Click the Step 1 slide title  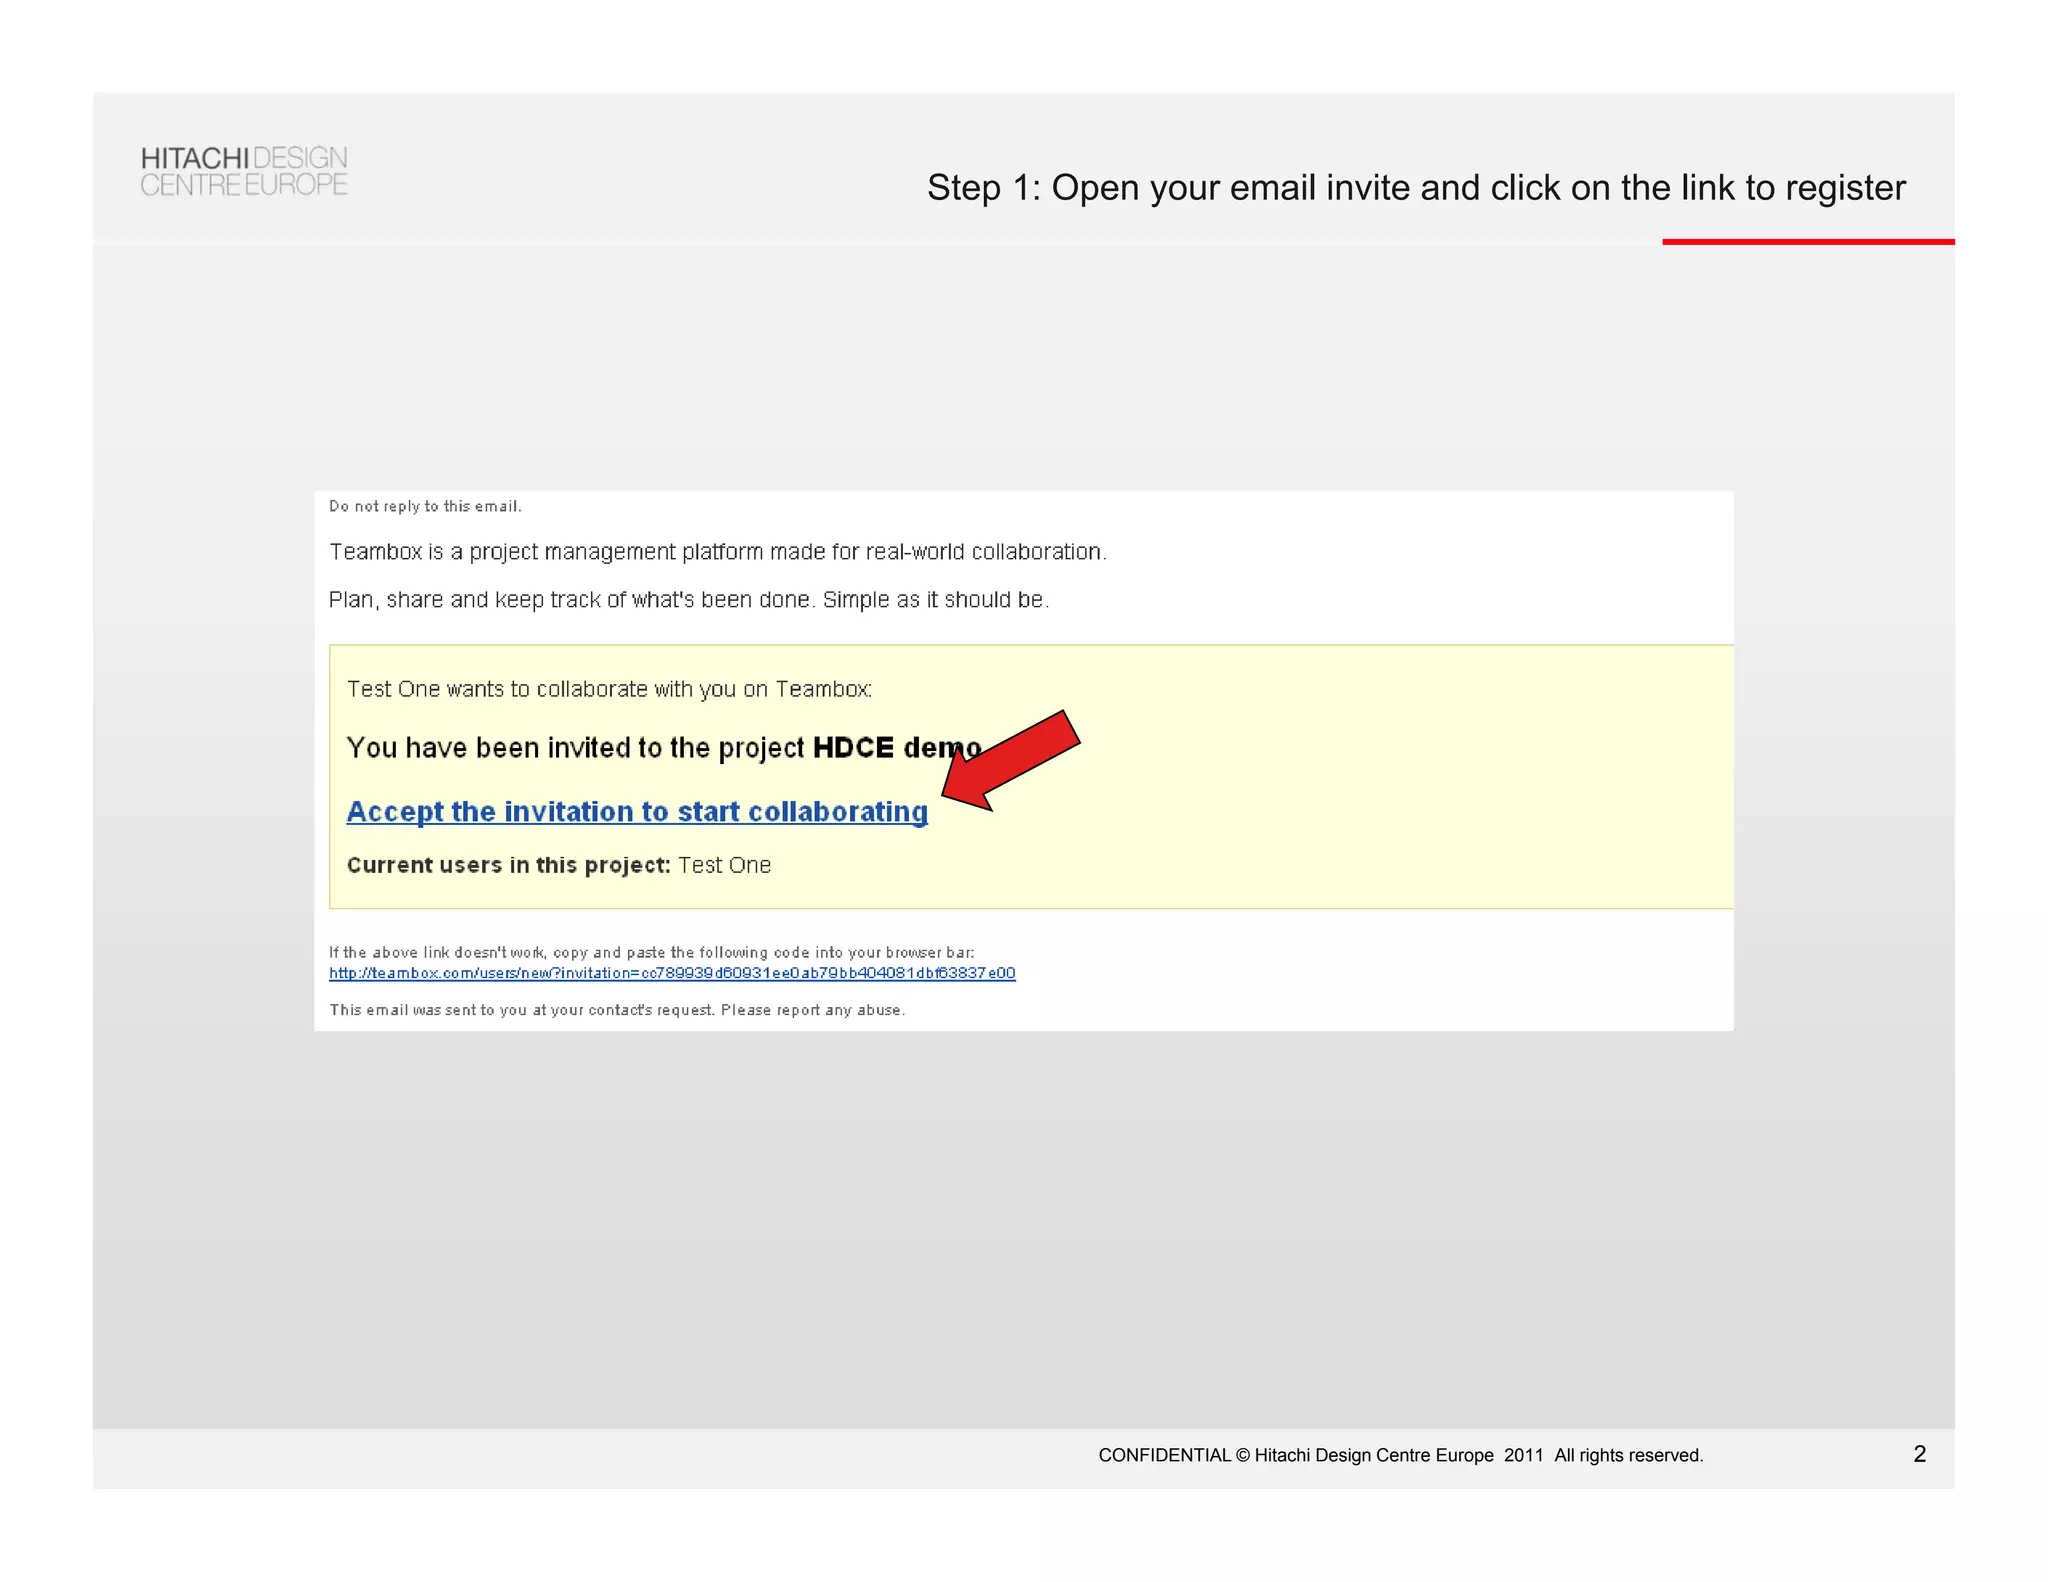pos(1415,188)
